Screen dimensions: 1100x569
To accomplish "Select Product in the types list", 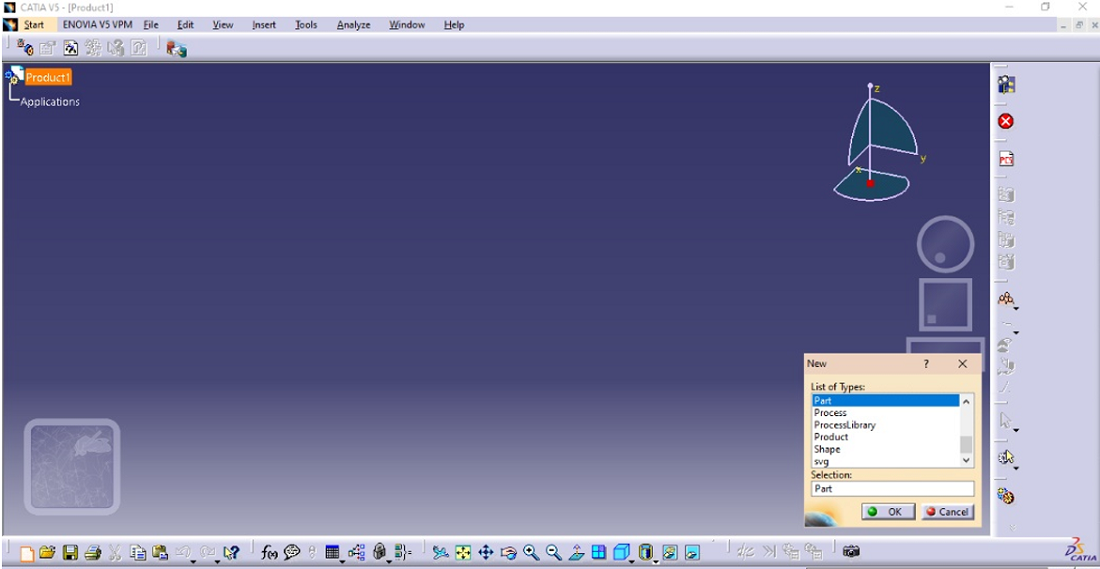I will coord(831,437).
